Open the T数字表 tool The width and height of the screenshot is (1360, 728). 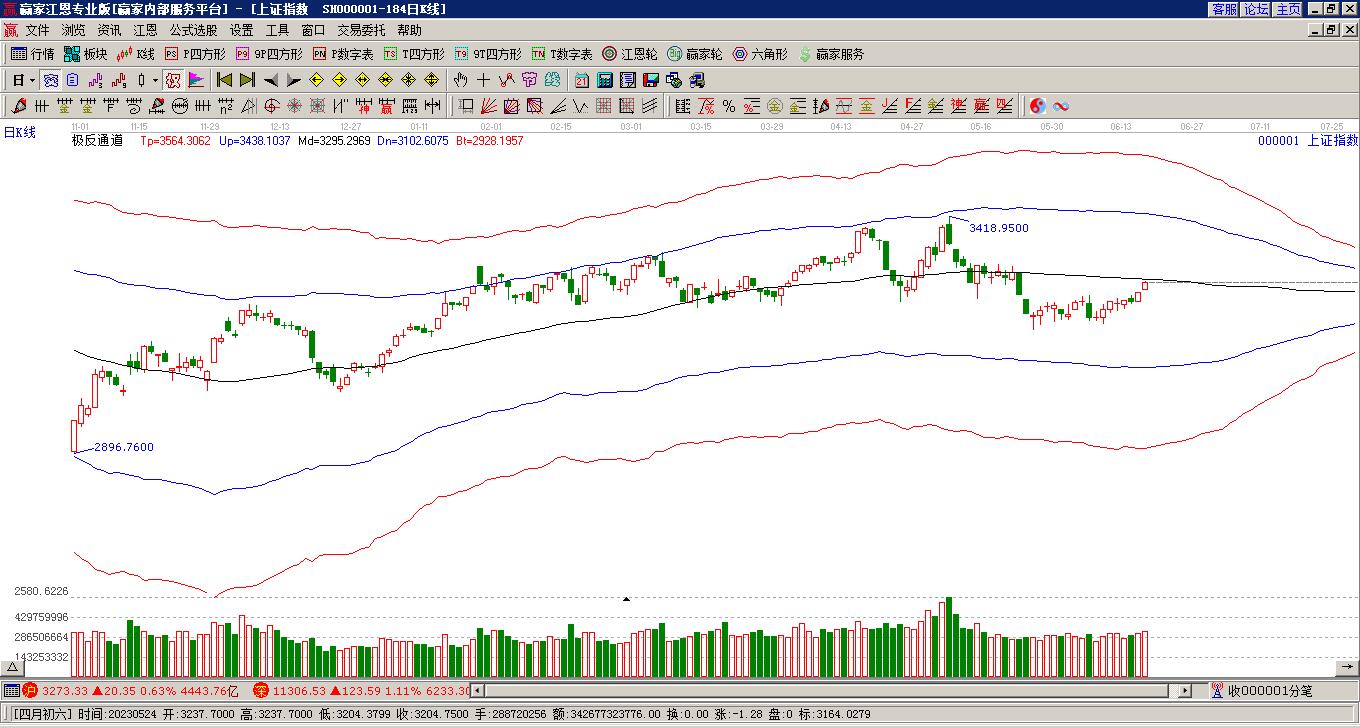pyautogui.click(x=562, y=54)
